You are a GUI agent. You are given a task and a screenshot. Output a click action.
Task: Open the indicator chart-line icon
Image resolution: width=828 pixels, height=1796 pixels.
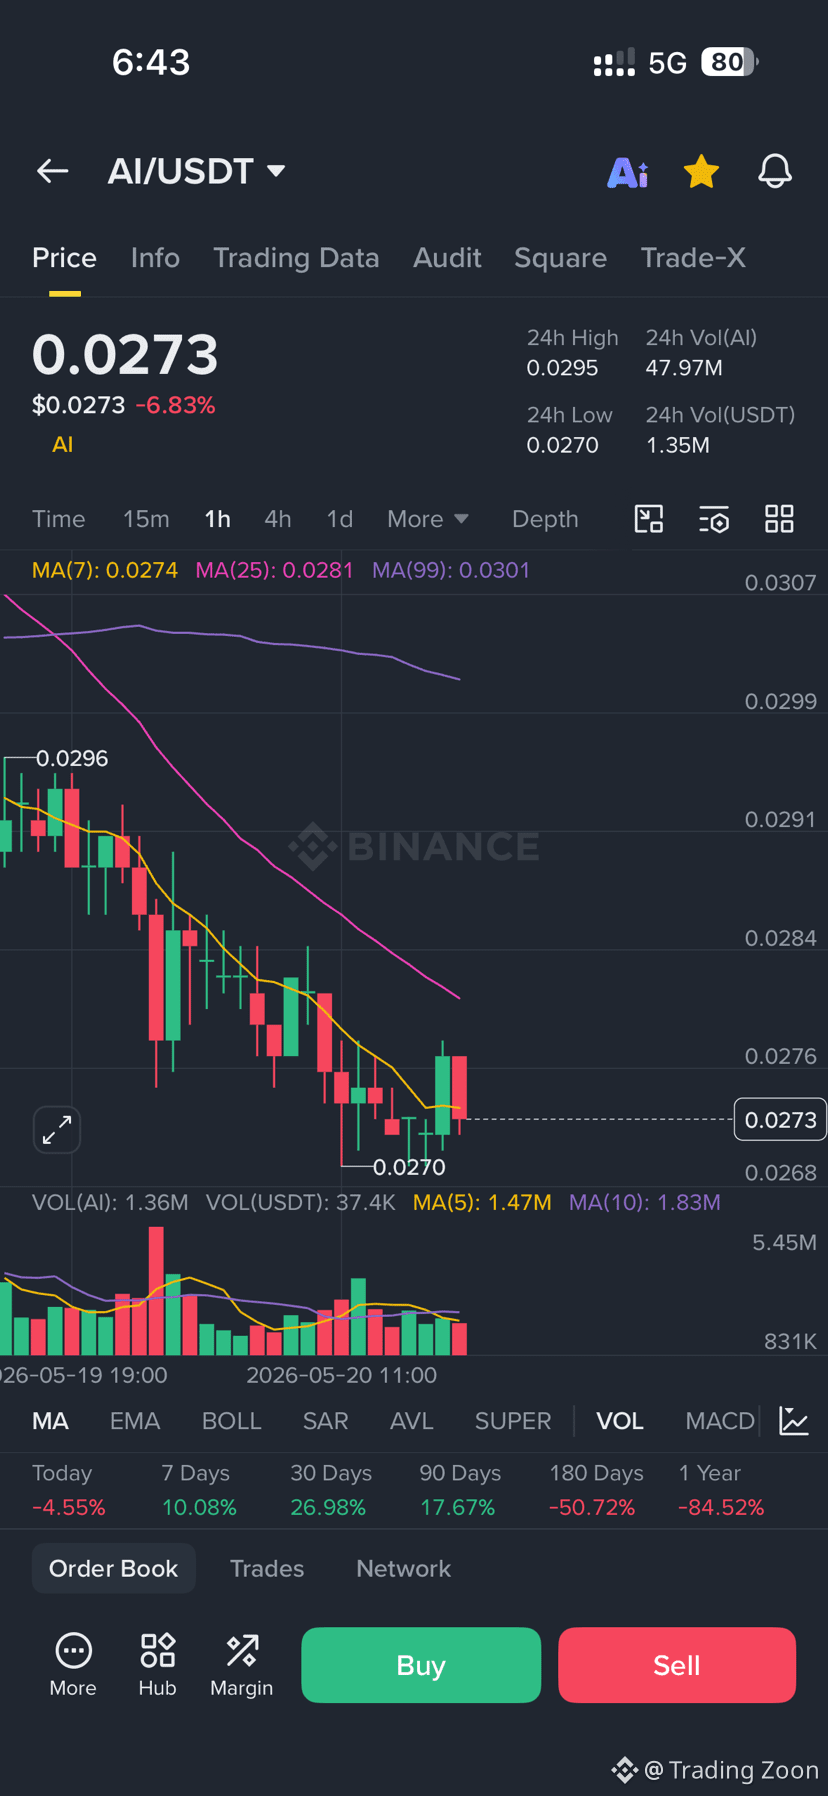(x=794, y=1421)
